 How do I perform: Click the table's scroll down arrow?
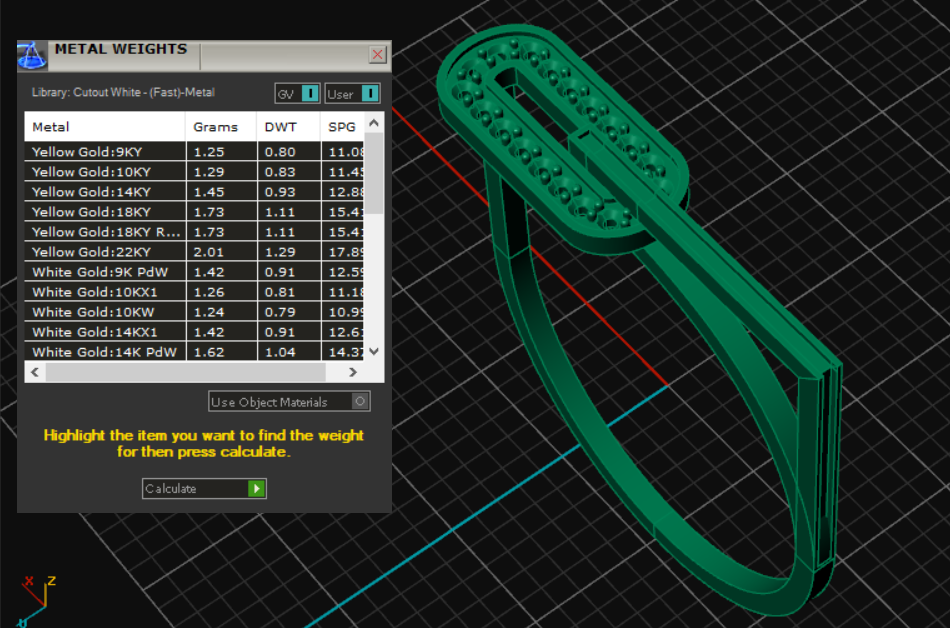[374, 351]
